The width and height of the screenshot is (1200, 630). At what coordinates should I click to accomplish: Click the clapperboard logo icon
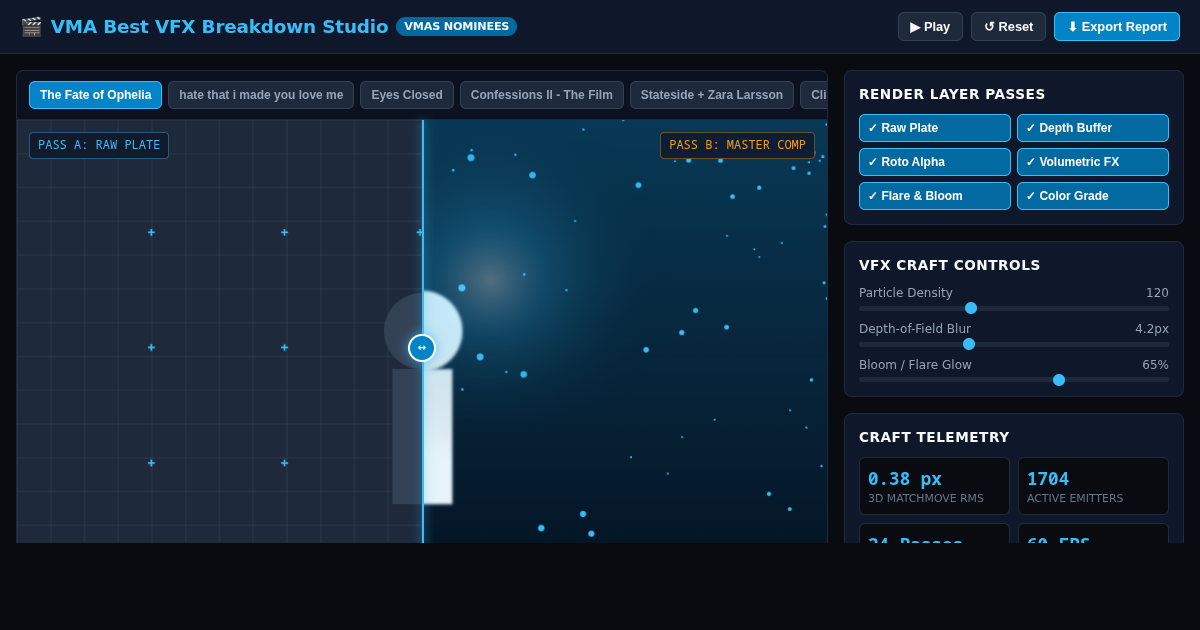(x=31, y=27)
